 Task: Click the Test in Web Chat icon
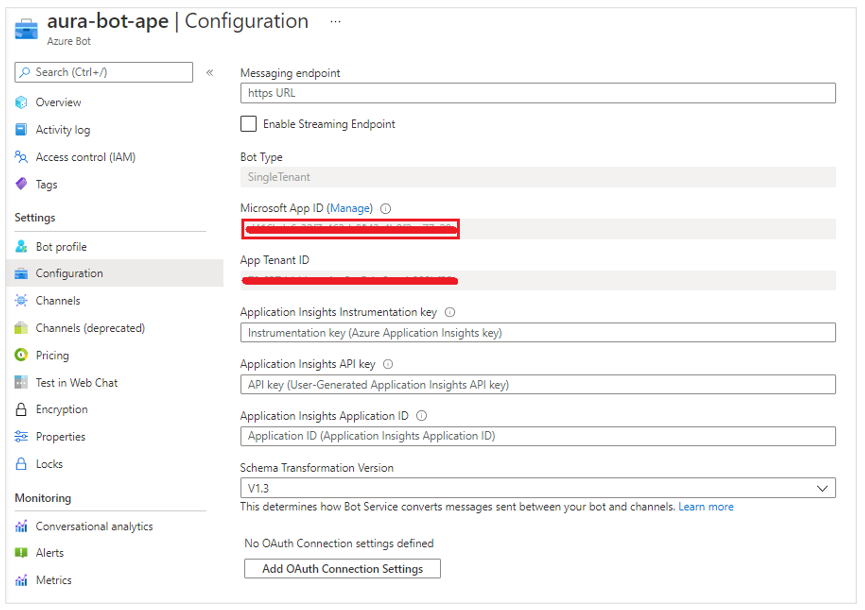pos(21,382)
